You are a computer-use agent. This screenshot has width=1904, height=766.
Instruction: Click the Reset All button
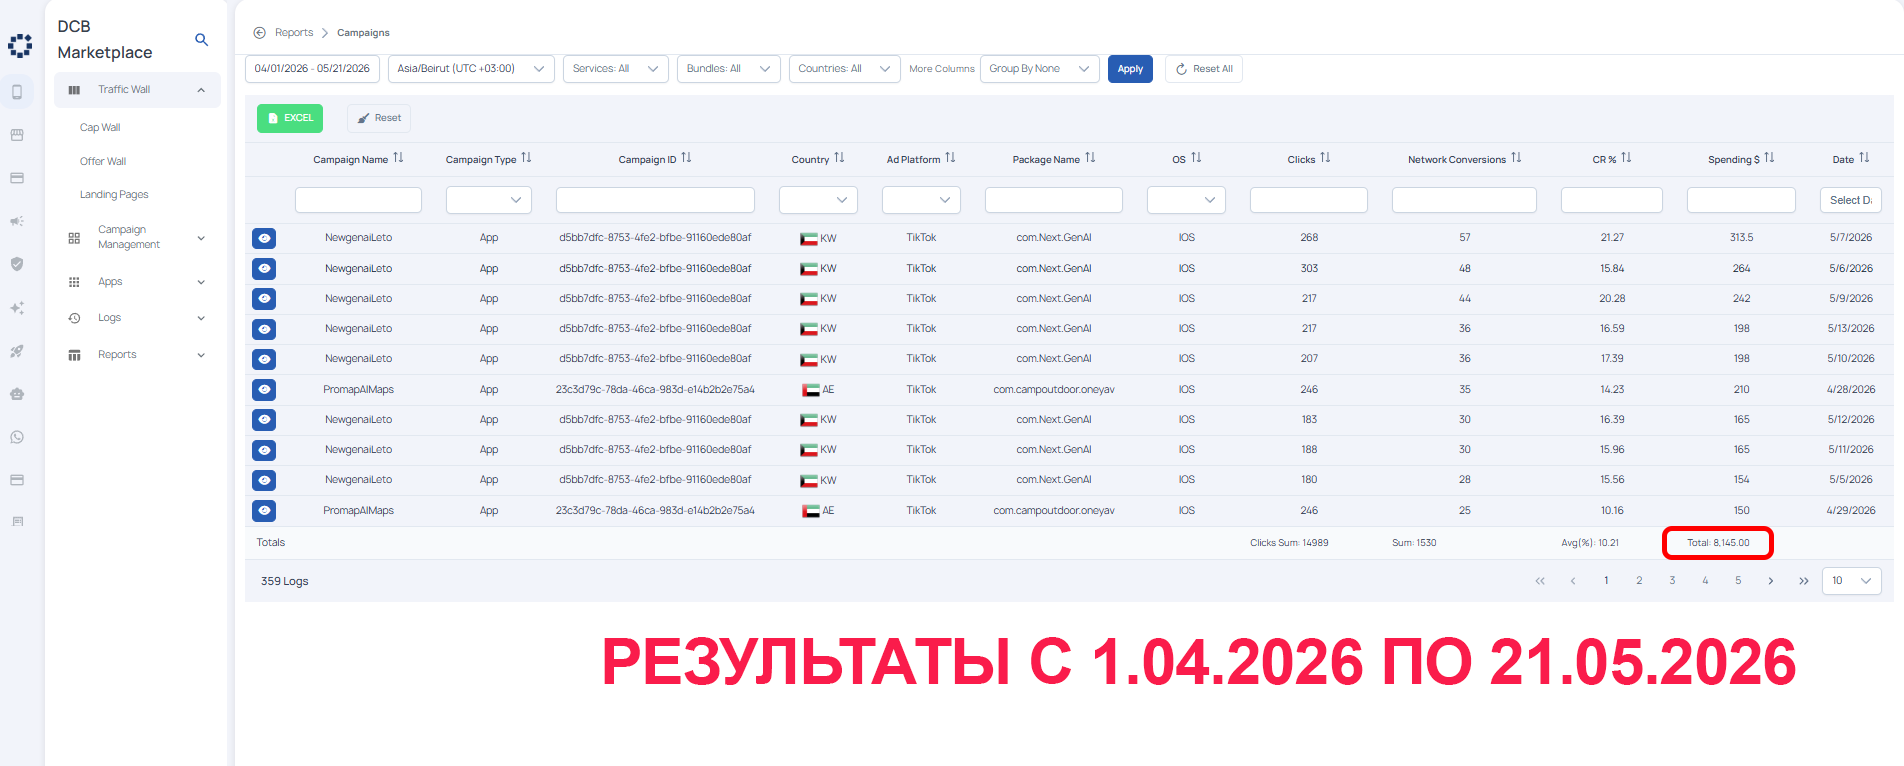pyautogui.click(x=1204, y=69)
